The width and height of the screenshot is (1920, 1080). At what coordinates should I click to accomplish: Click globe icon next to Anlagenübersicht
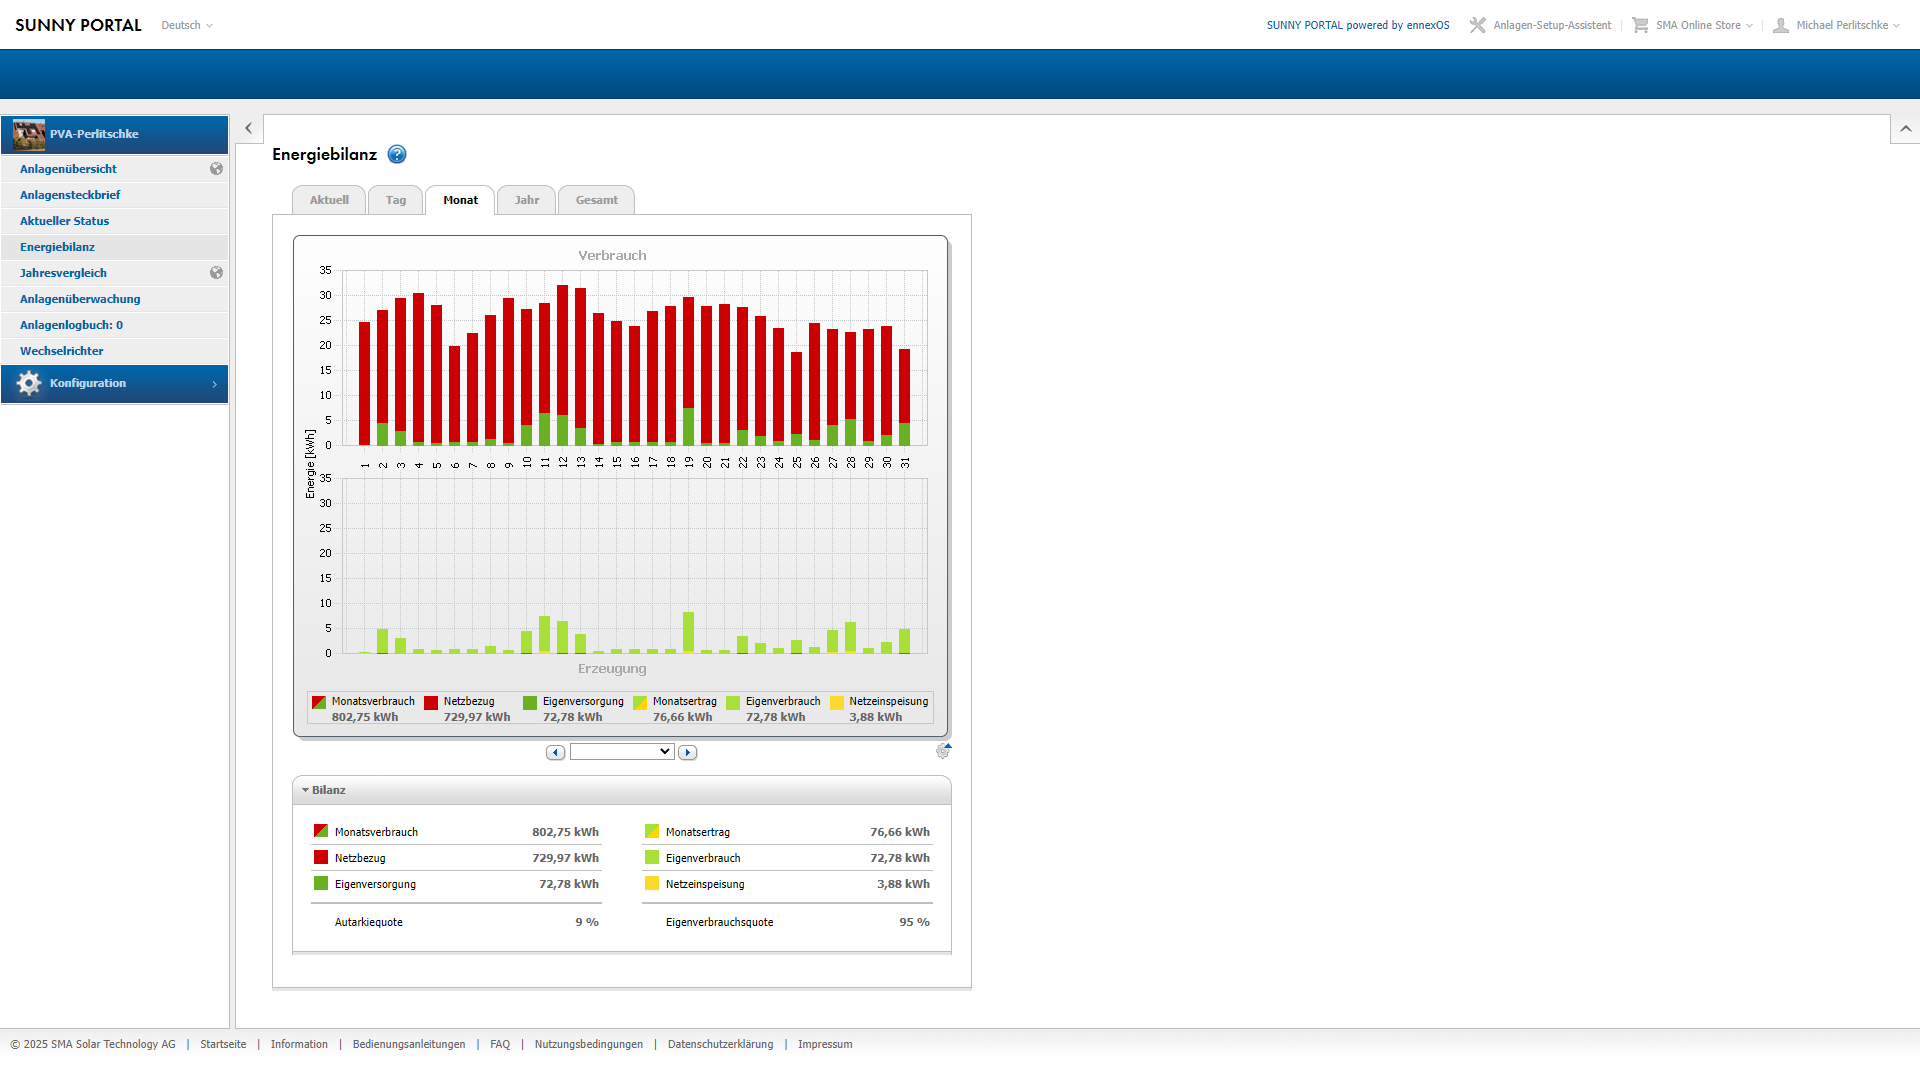point(216,169)
